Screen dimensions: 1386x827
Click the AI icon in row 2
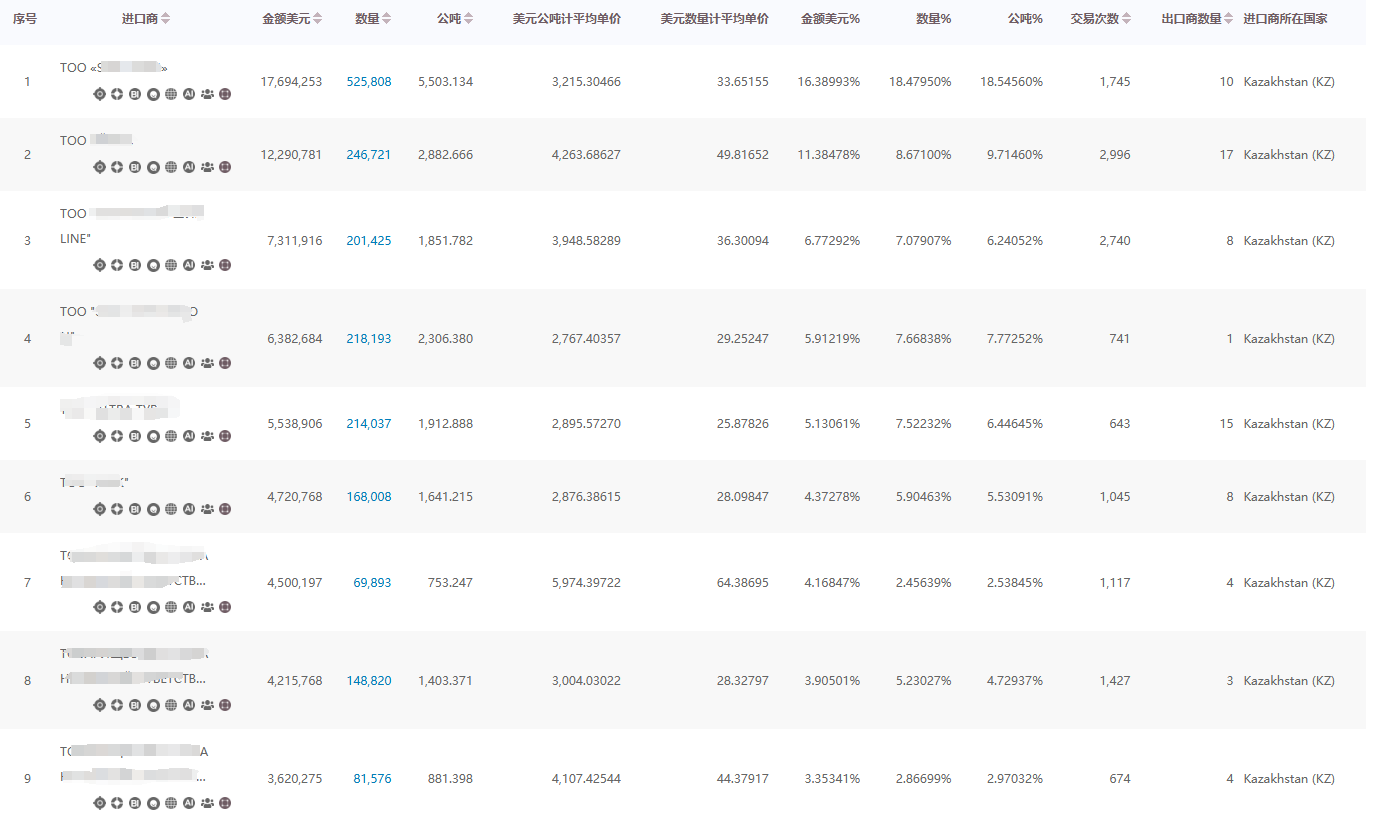[189, 167]
